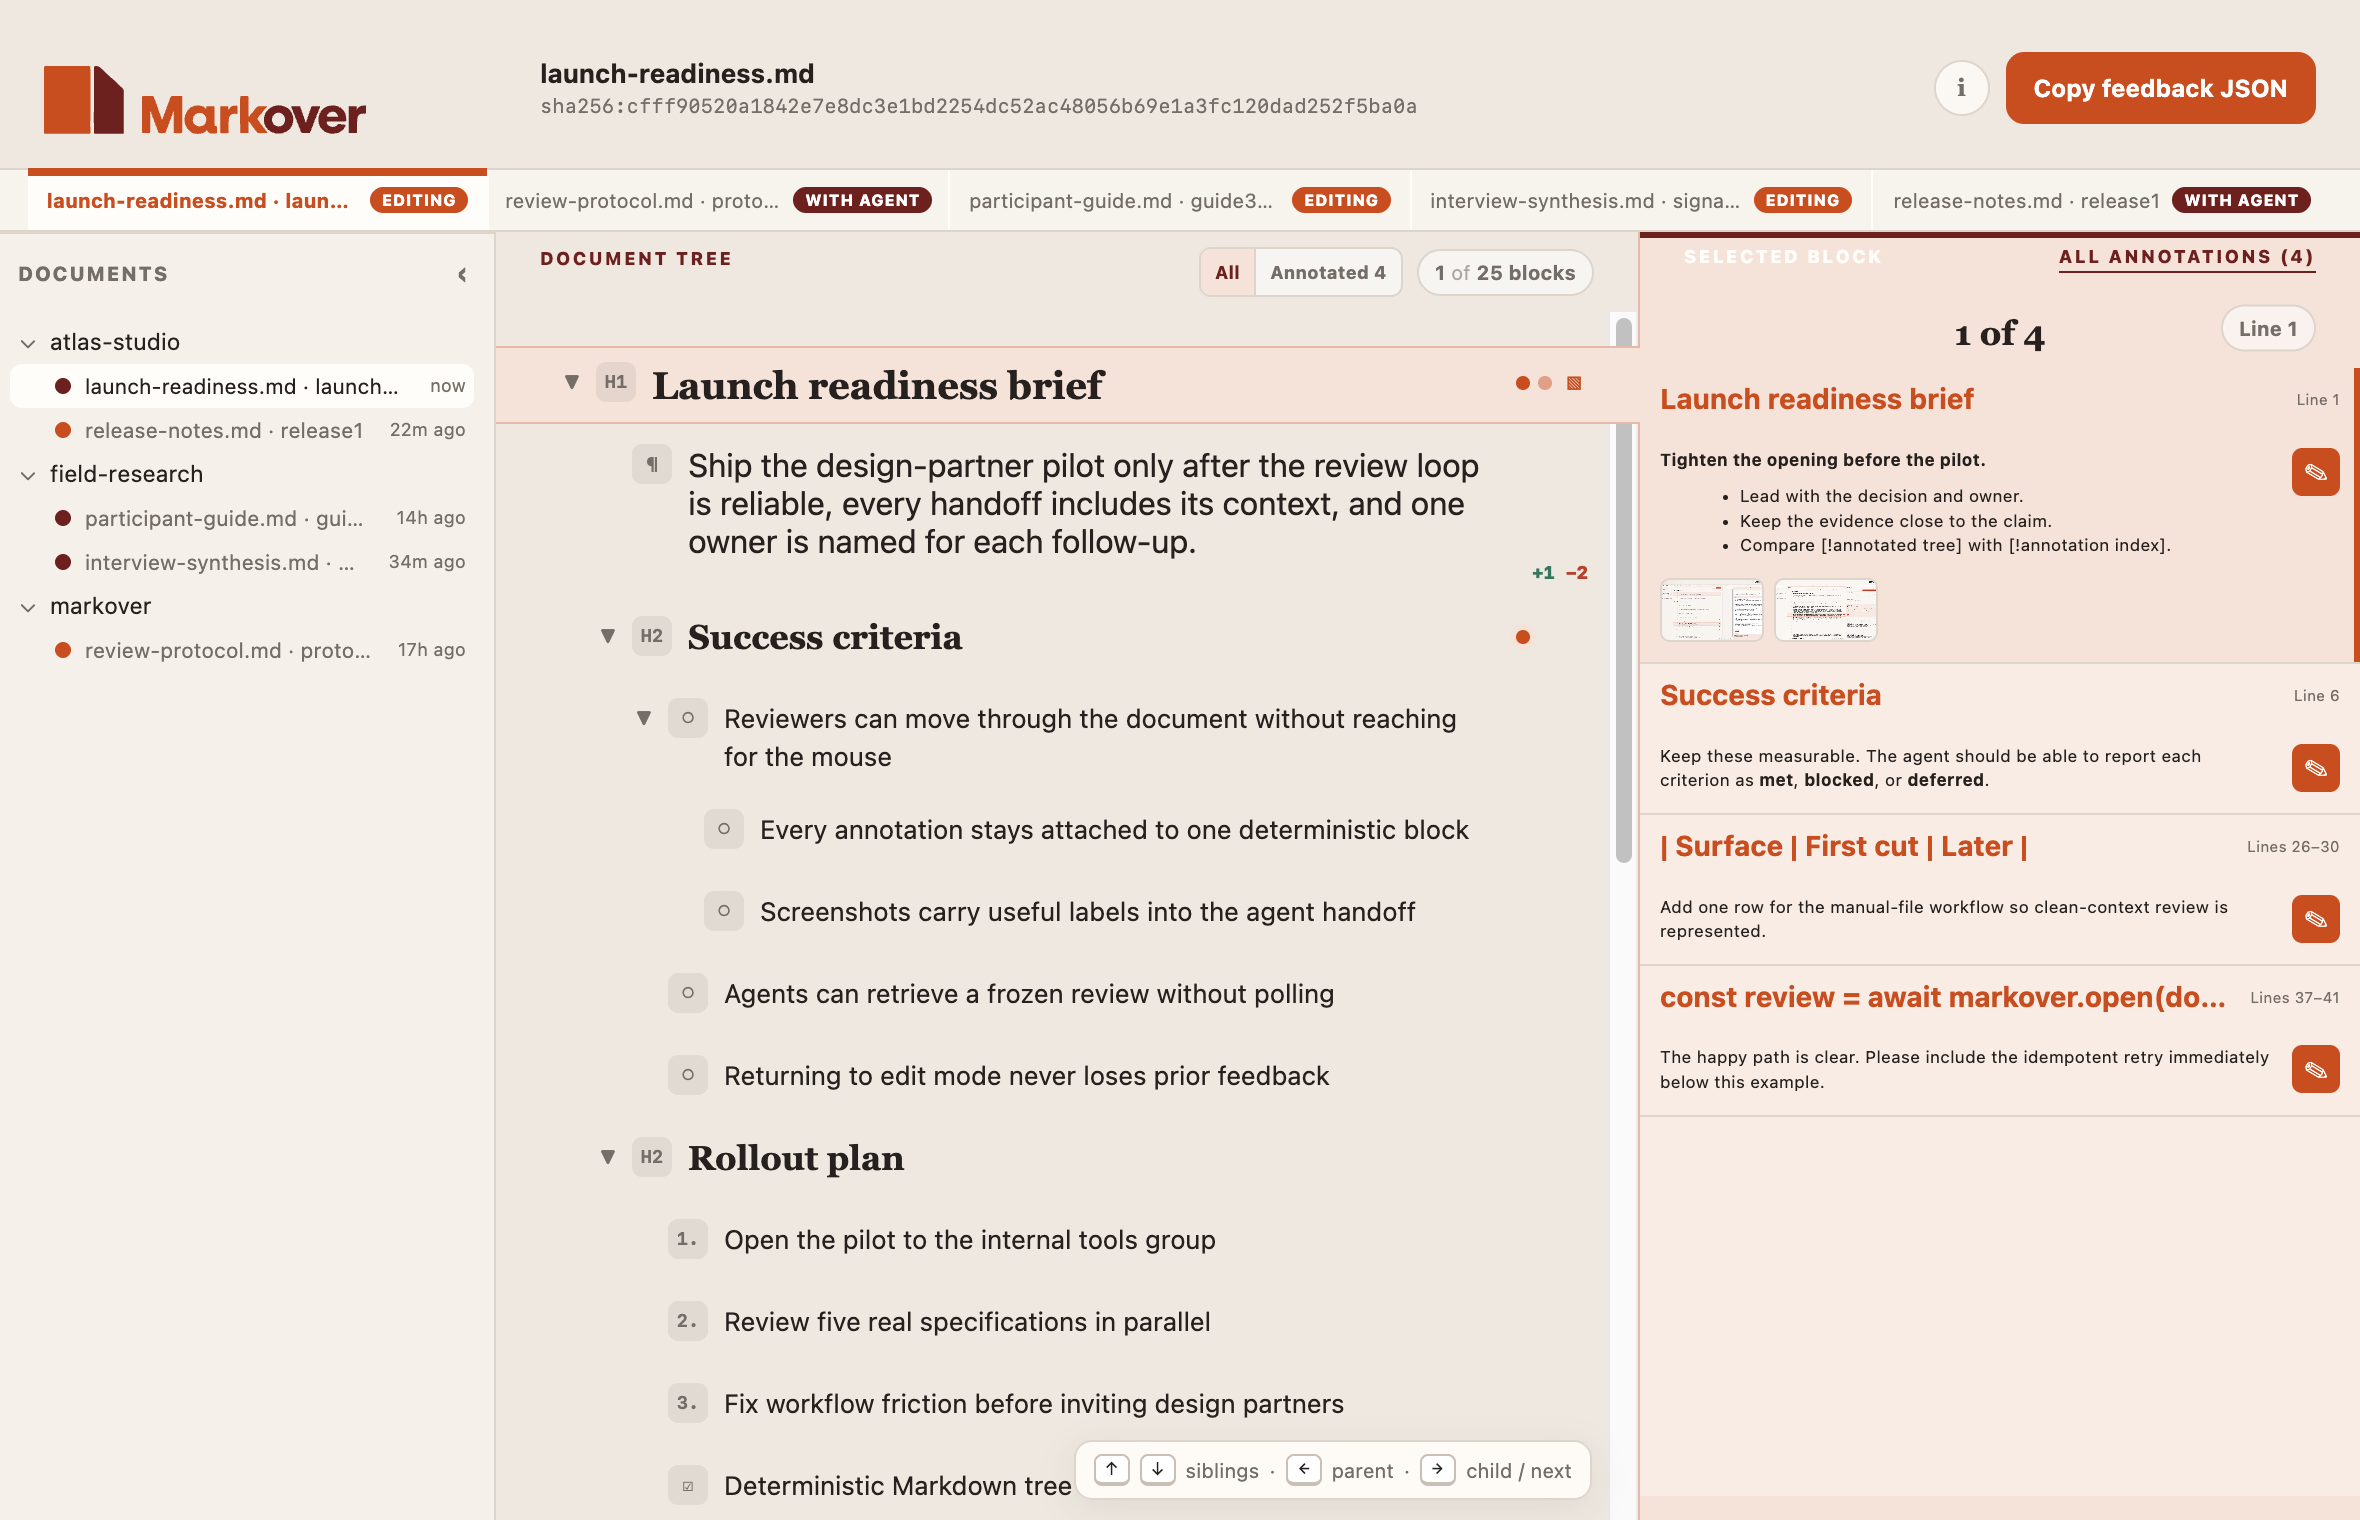Click the H1 badge of Launch readiness brief
The height and width of the screenshot is (1520, 2360).
coord(616,383)
